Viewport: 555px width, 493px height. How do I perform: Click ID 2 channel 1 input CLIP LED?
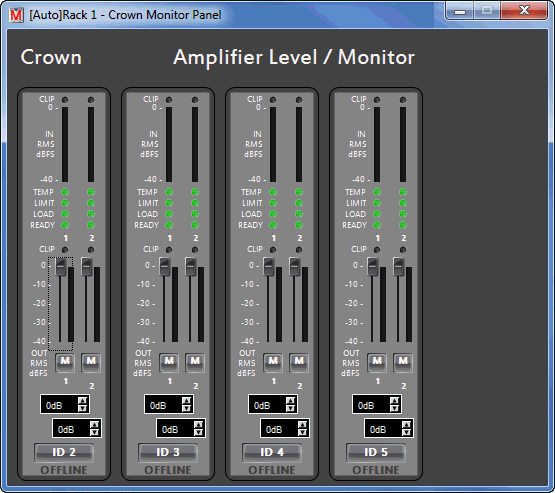click(x=65, y=100)
